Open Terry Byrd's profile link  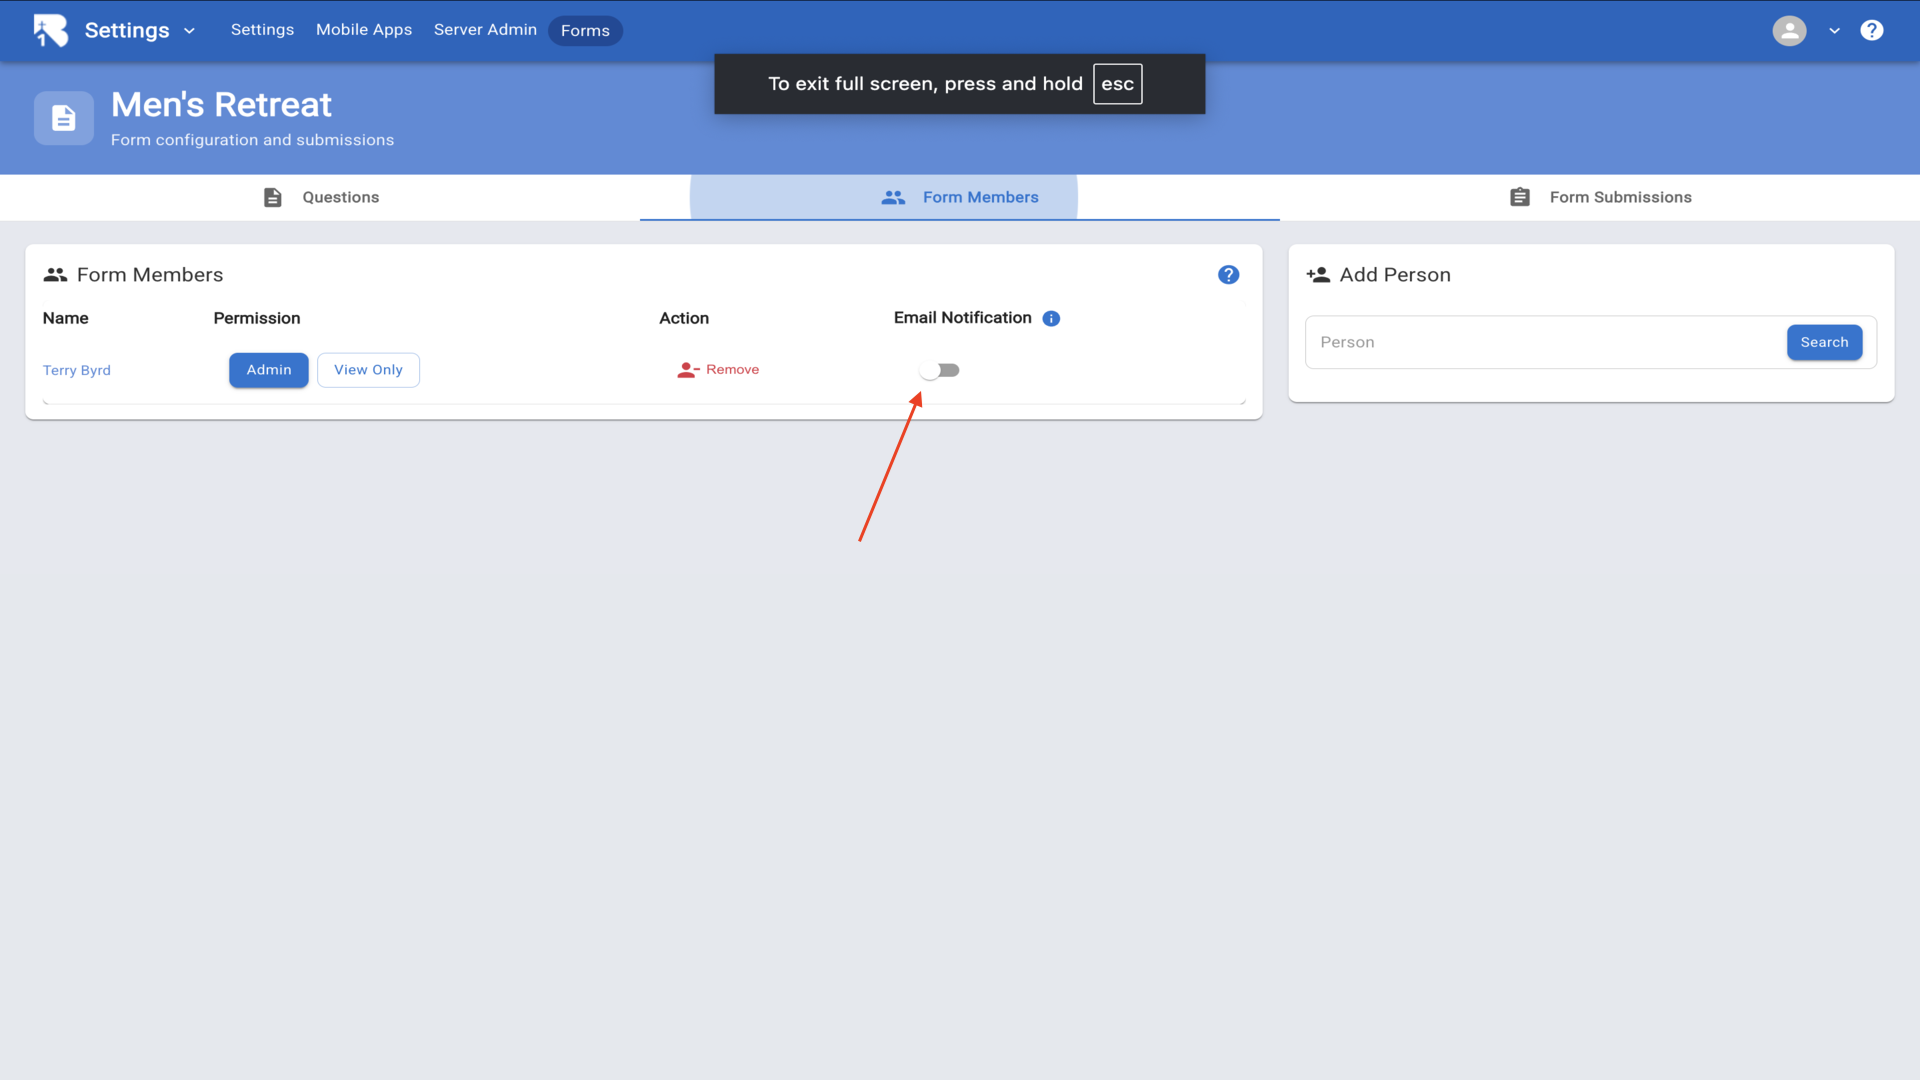(77, 370)
